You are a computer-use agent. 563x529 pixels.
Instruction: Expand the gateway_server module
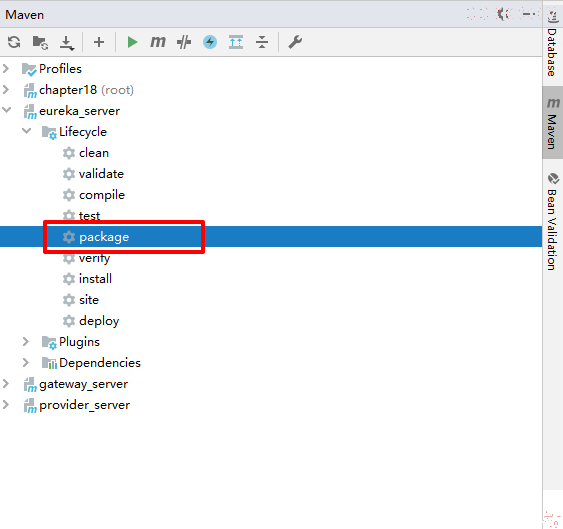click(x=6, y=384)
